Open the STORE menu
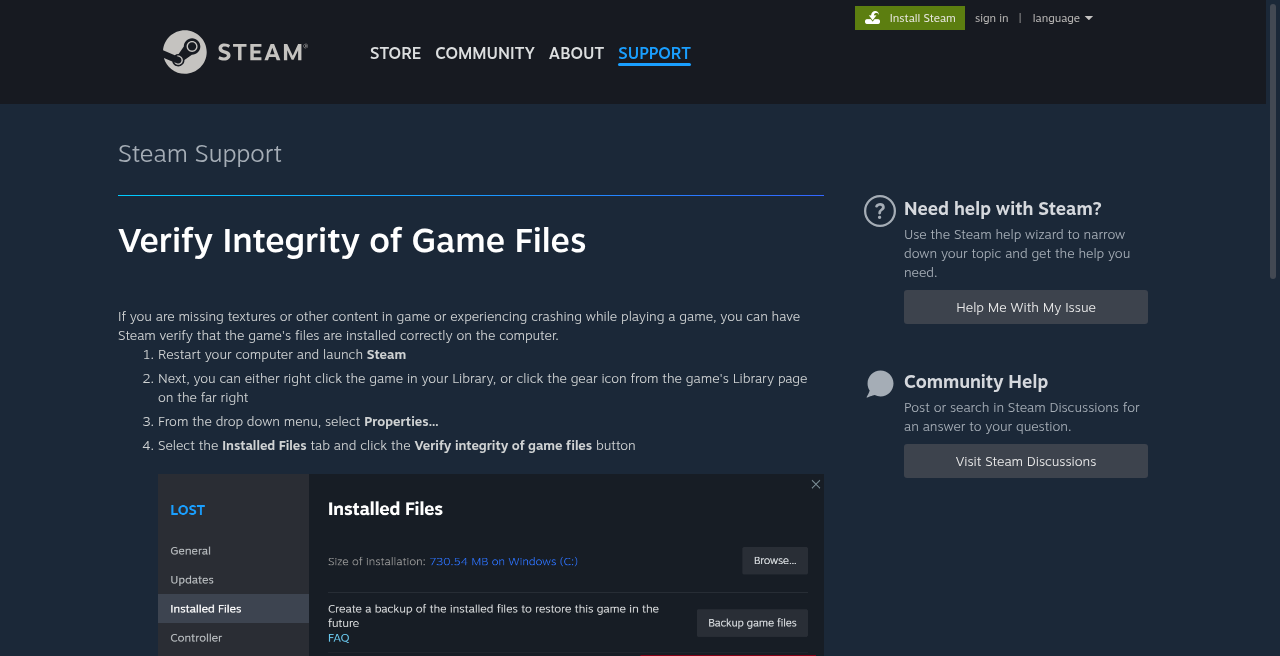The image size is (1280, 656). 395,53
